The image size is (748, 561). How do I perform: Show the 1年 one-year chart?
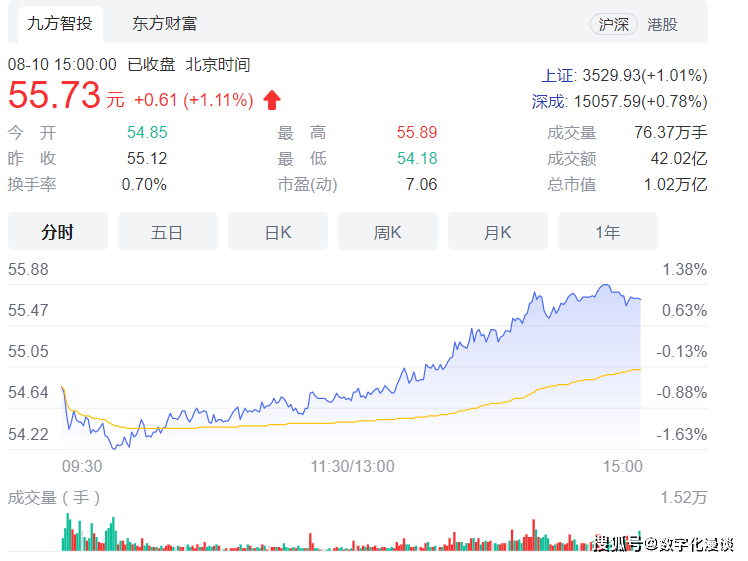pyautogui.click(x=607, y=232)
